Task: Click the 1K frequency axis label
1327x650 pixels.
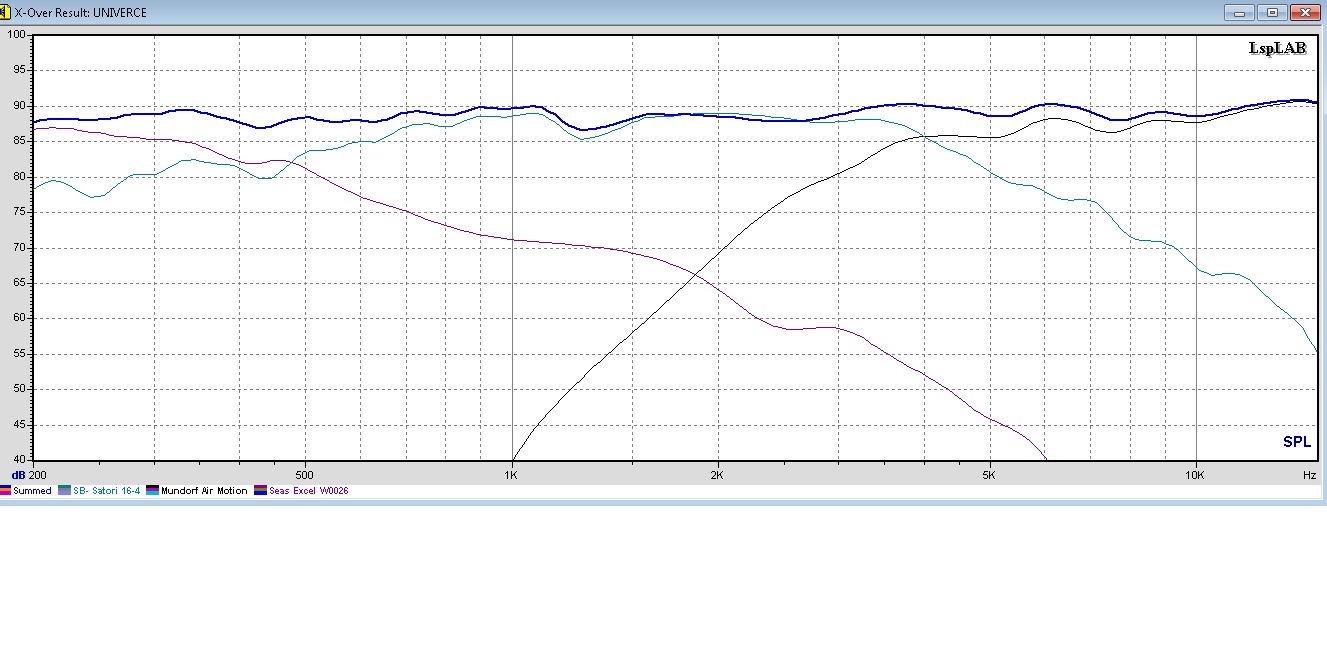Action: point(511,475)
